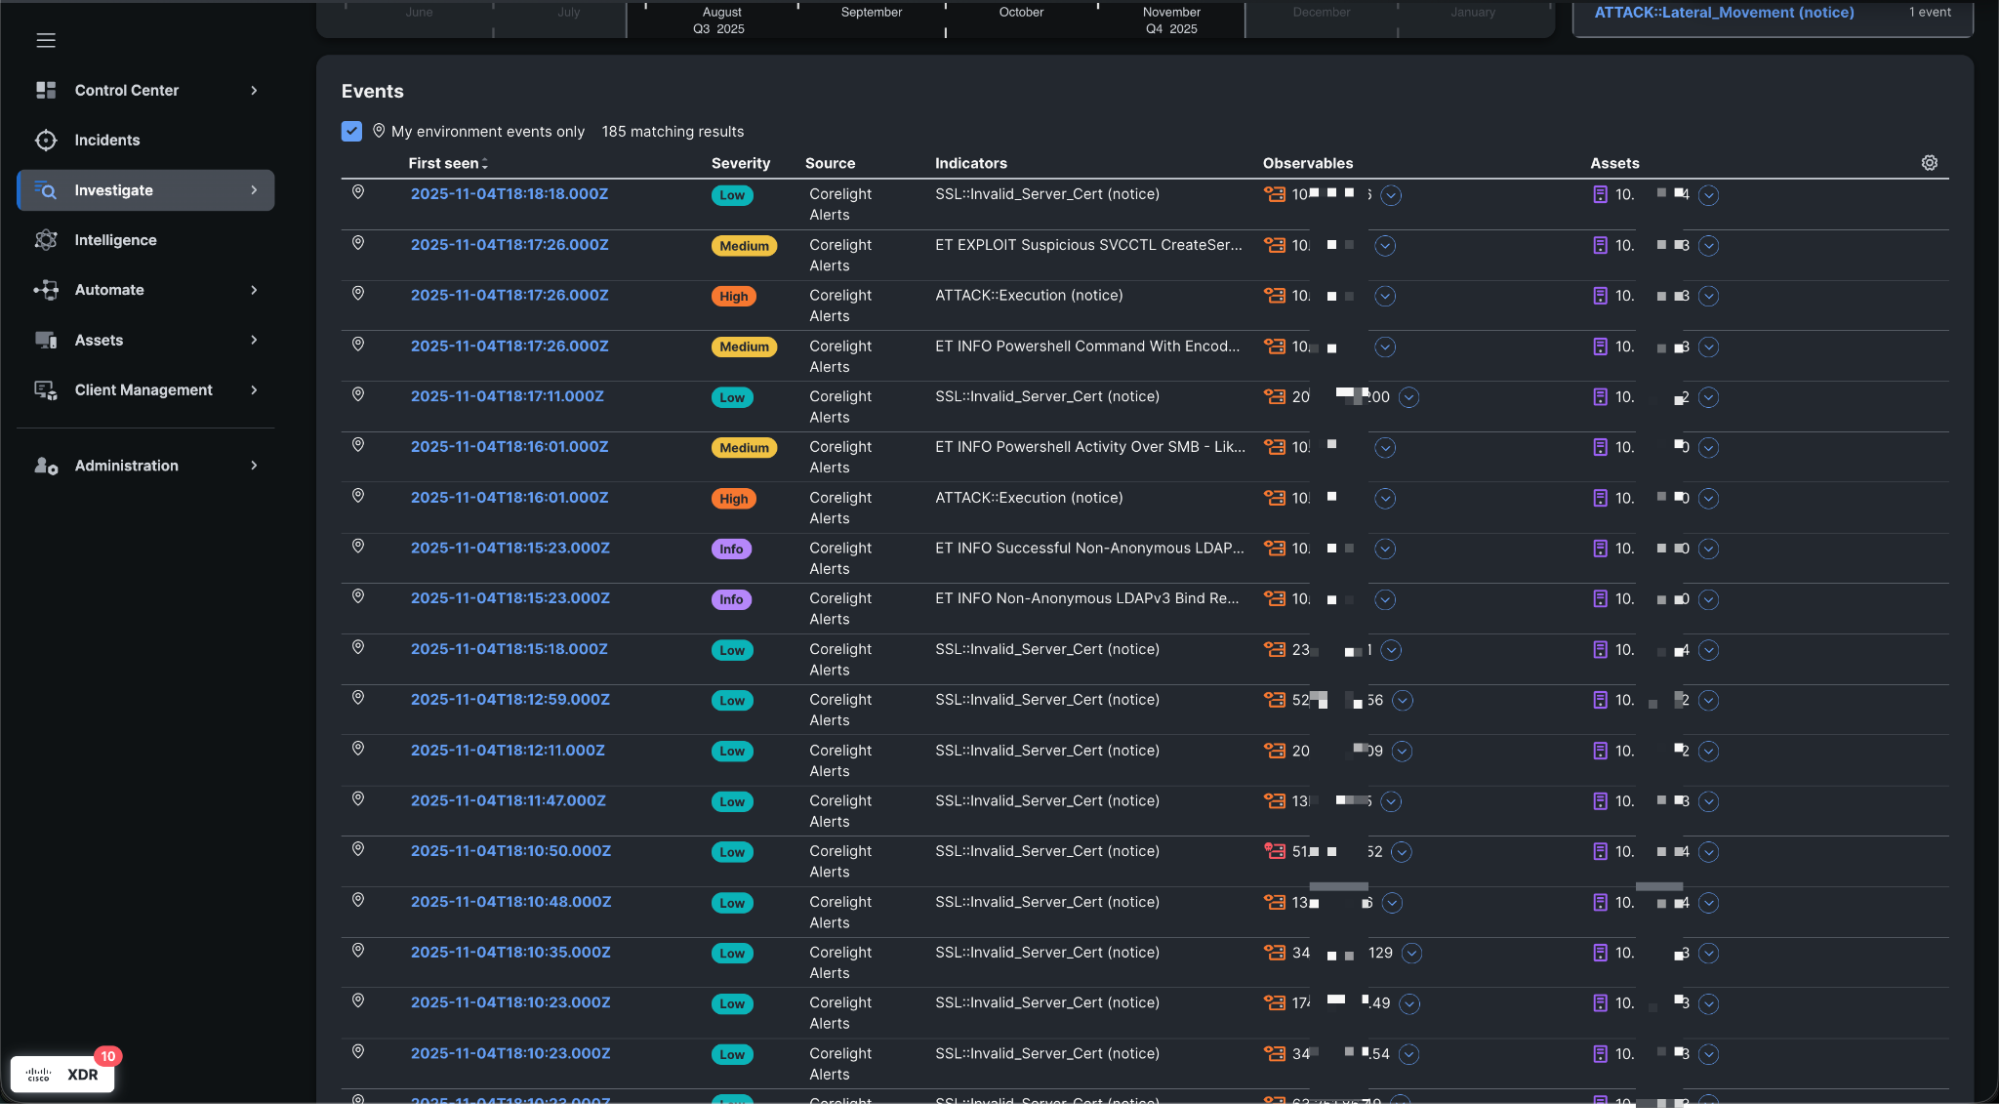1999x1117 pixels.
Task: Click asset icon in first event row
Action: coord(1600,194)
